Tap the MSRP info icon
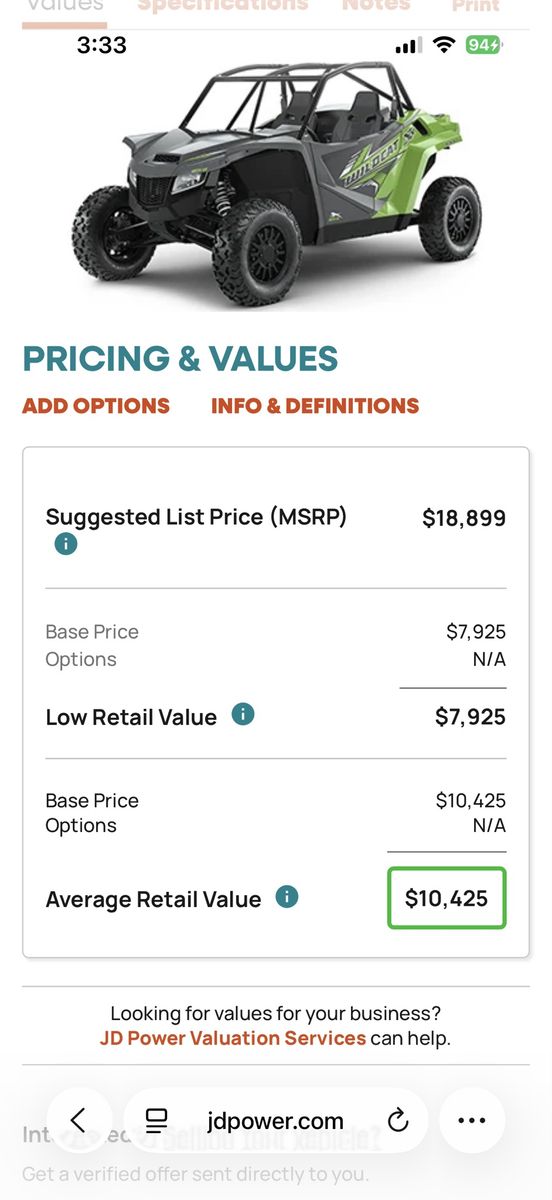 click(66, 545)
